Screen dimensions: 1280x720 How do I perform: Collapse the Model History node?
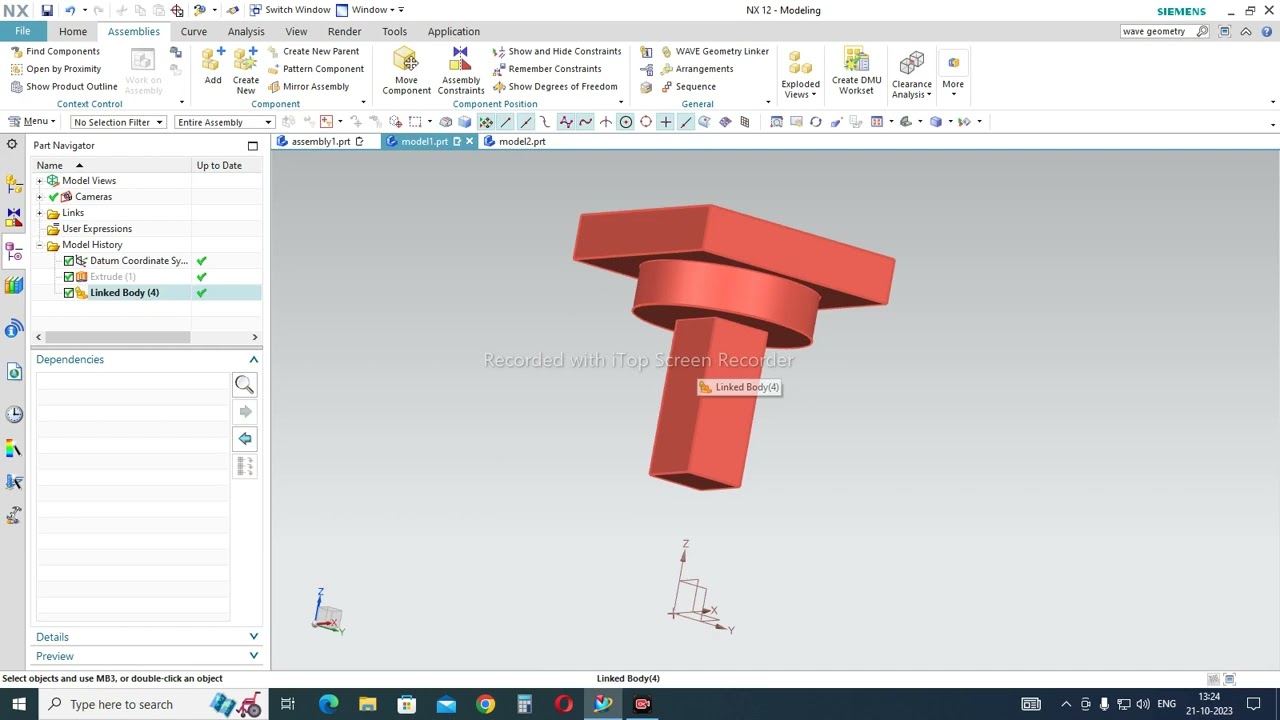40,245
